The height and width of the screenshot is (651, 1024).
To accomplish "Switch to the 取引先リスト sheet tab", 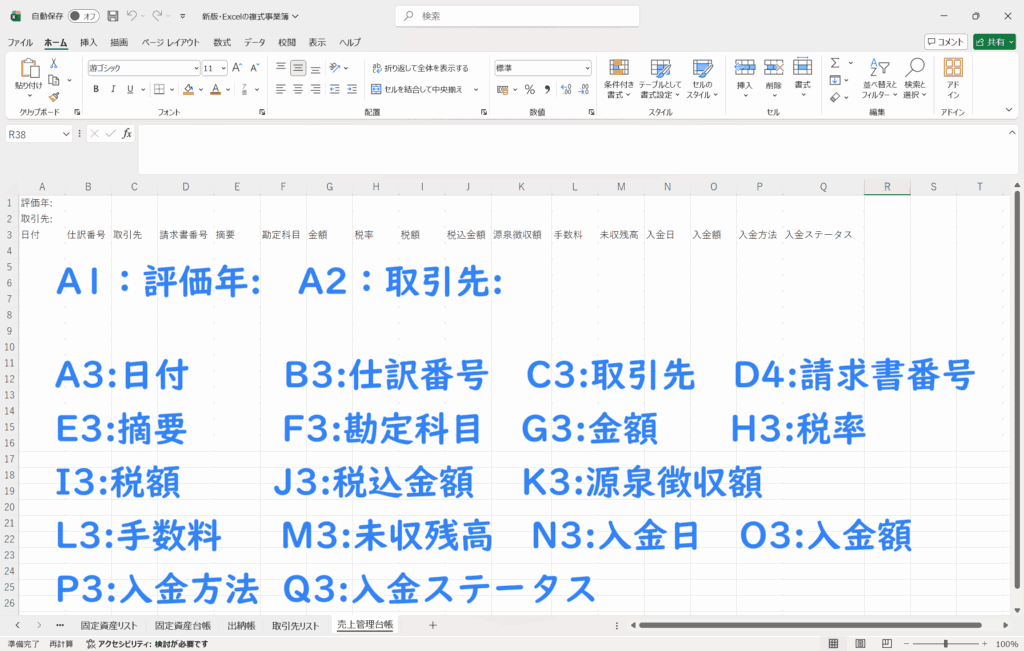I will click(295, 625).
